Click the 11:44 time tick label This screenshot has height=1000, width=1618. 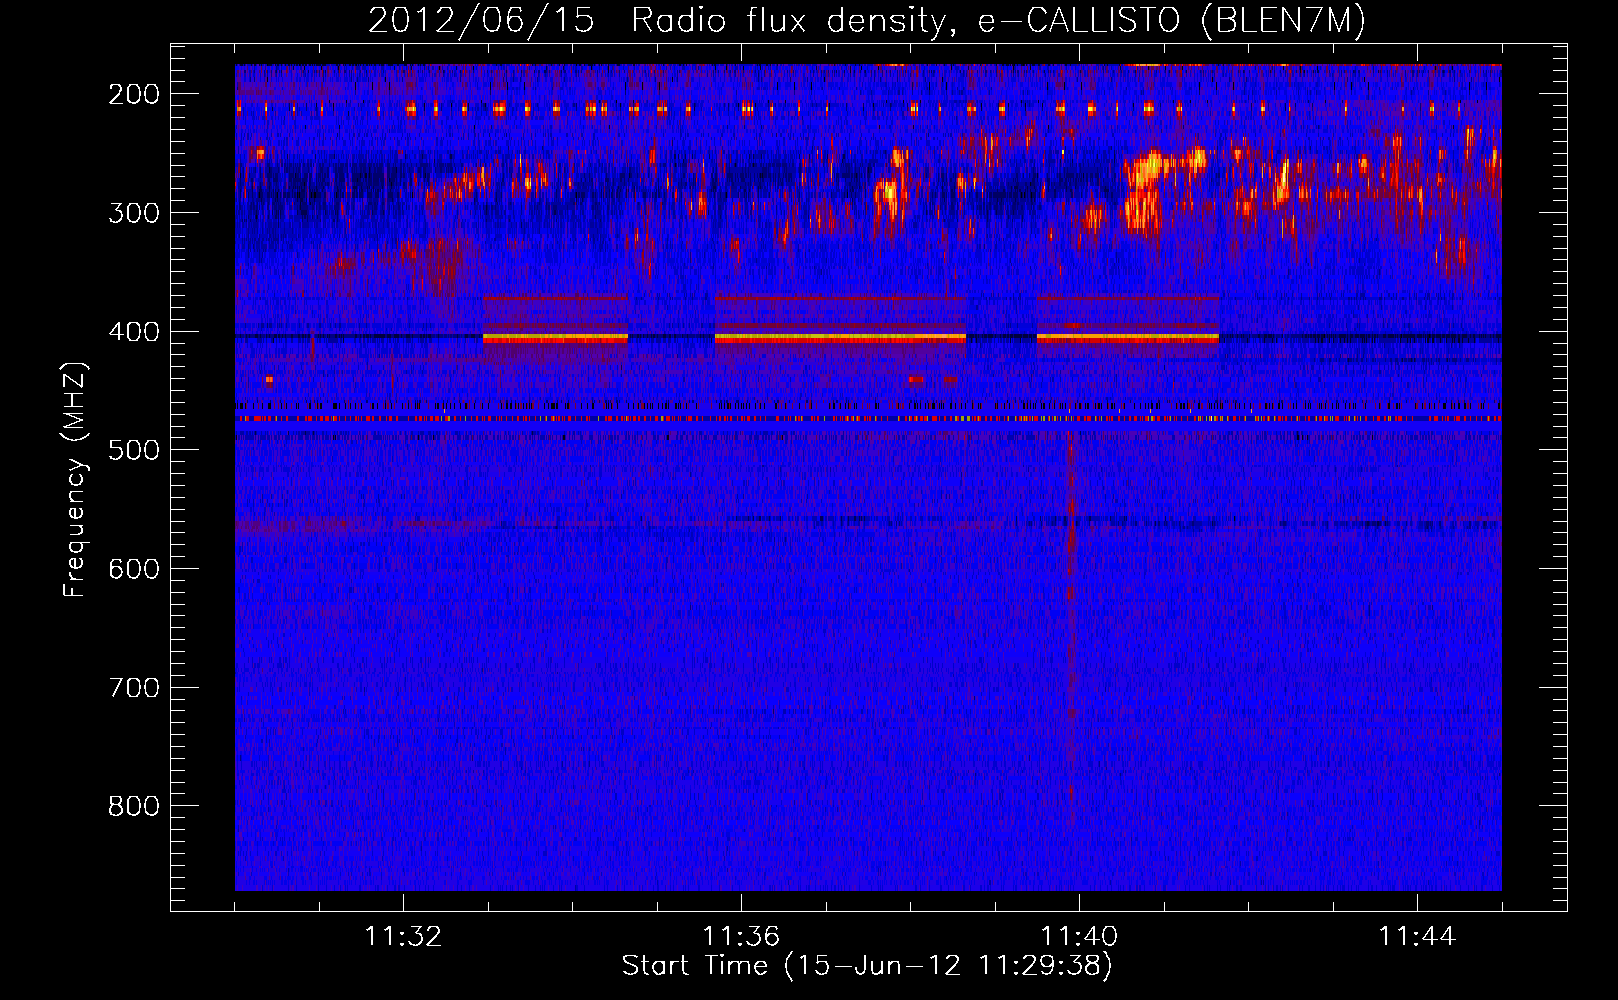(1417, 937)
